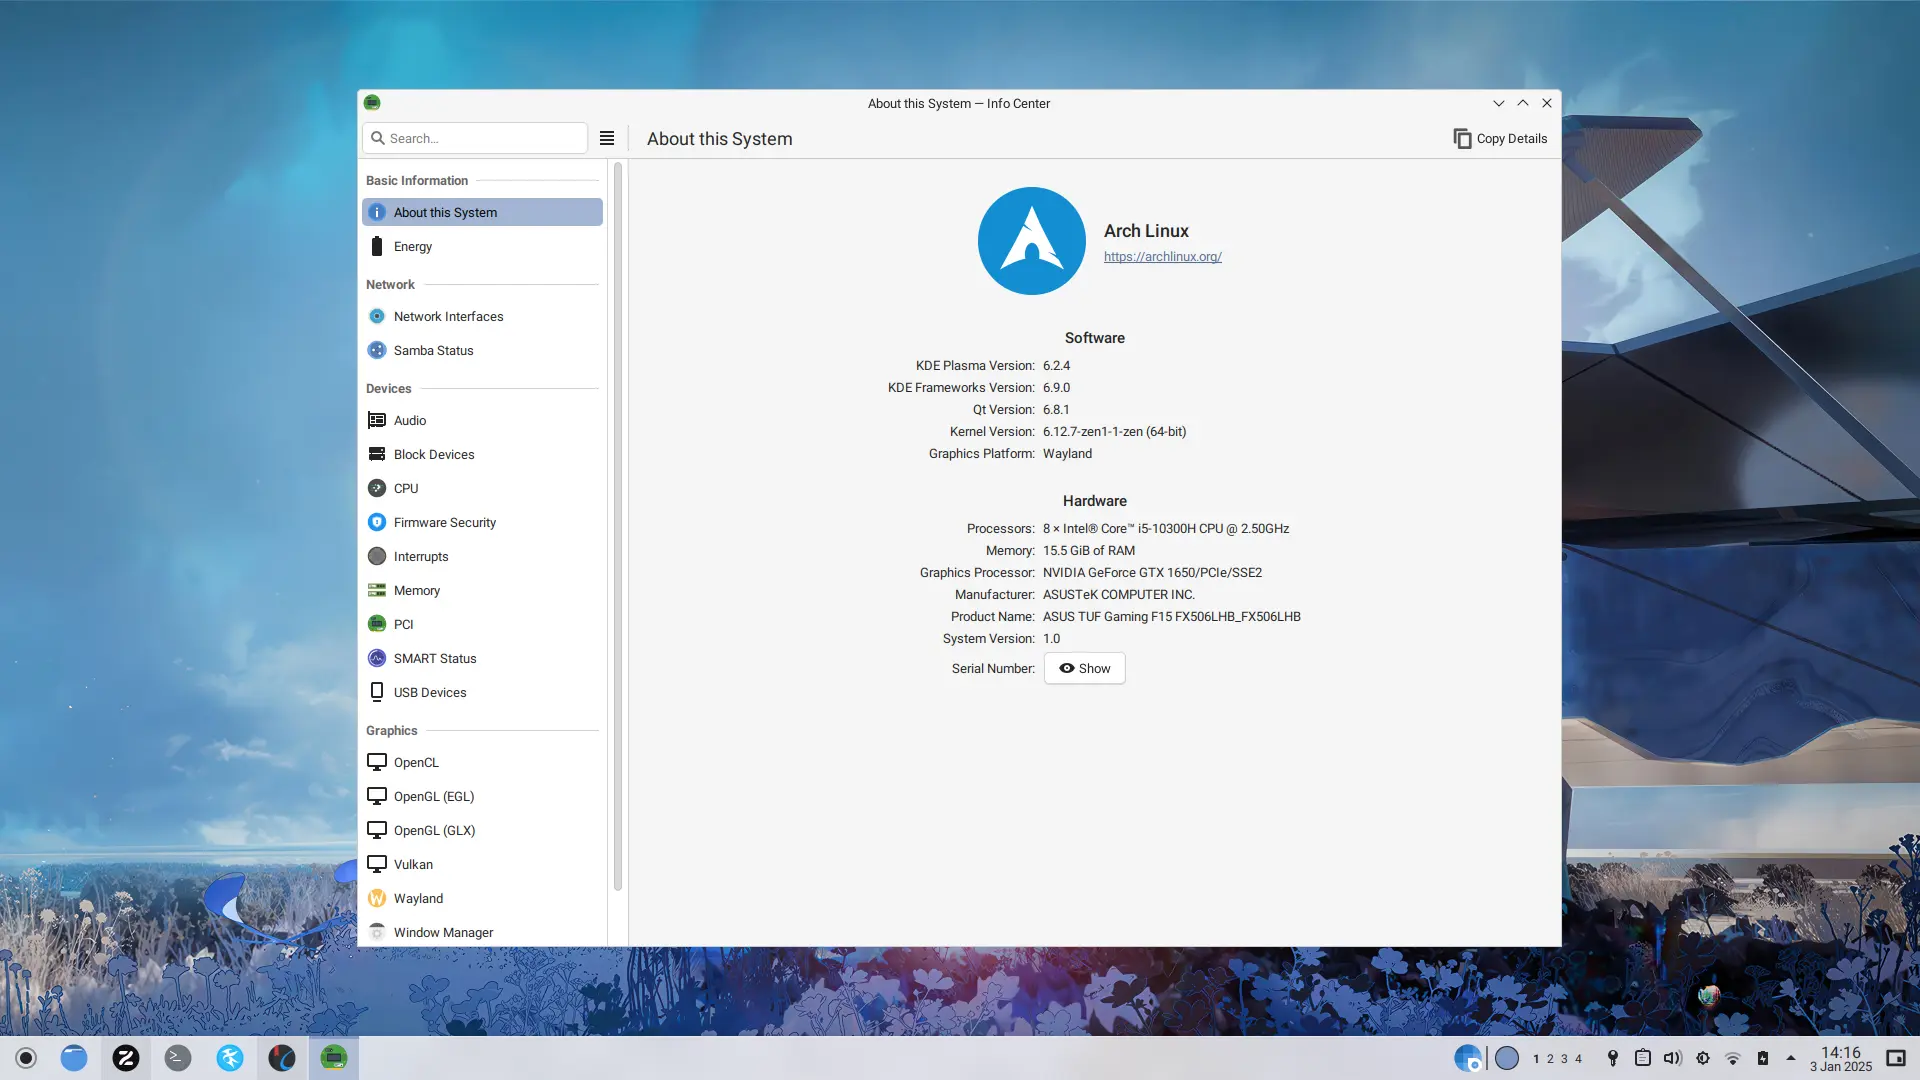Open the application launcher in the taskbar
This screenshot has width=1920, height=1080.
(x=26, y=1058)
